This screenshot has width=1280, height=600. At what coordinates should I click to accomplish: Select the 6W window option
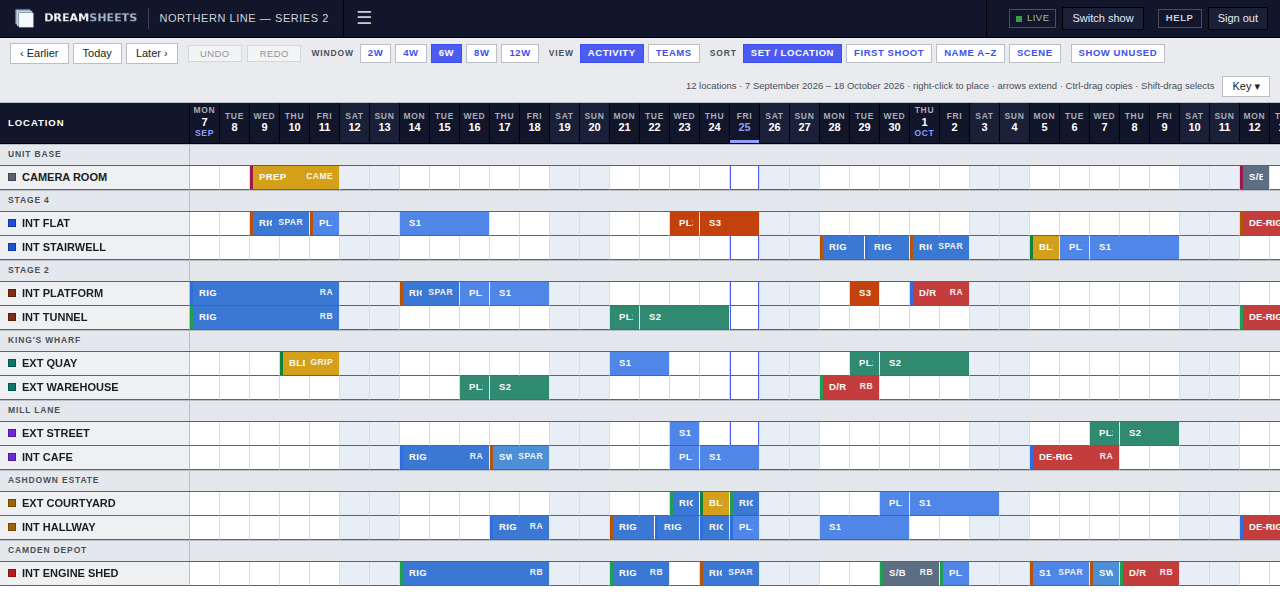[x=446, y=53]
